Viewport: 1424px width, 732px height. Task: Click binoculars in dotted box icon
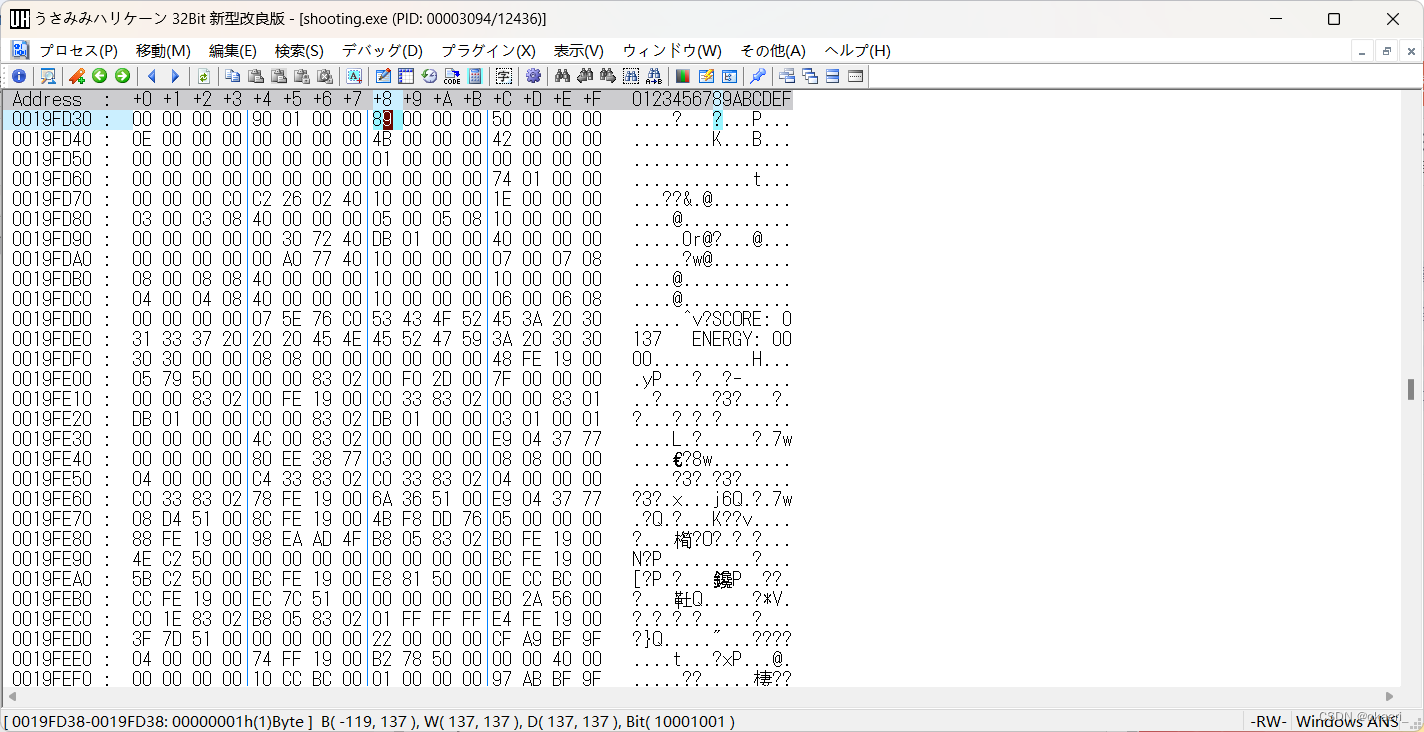(630, 76)
